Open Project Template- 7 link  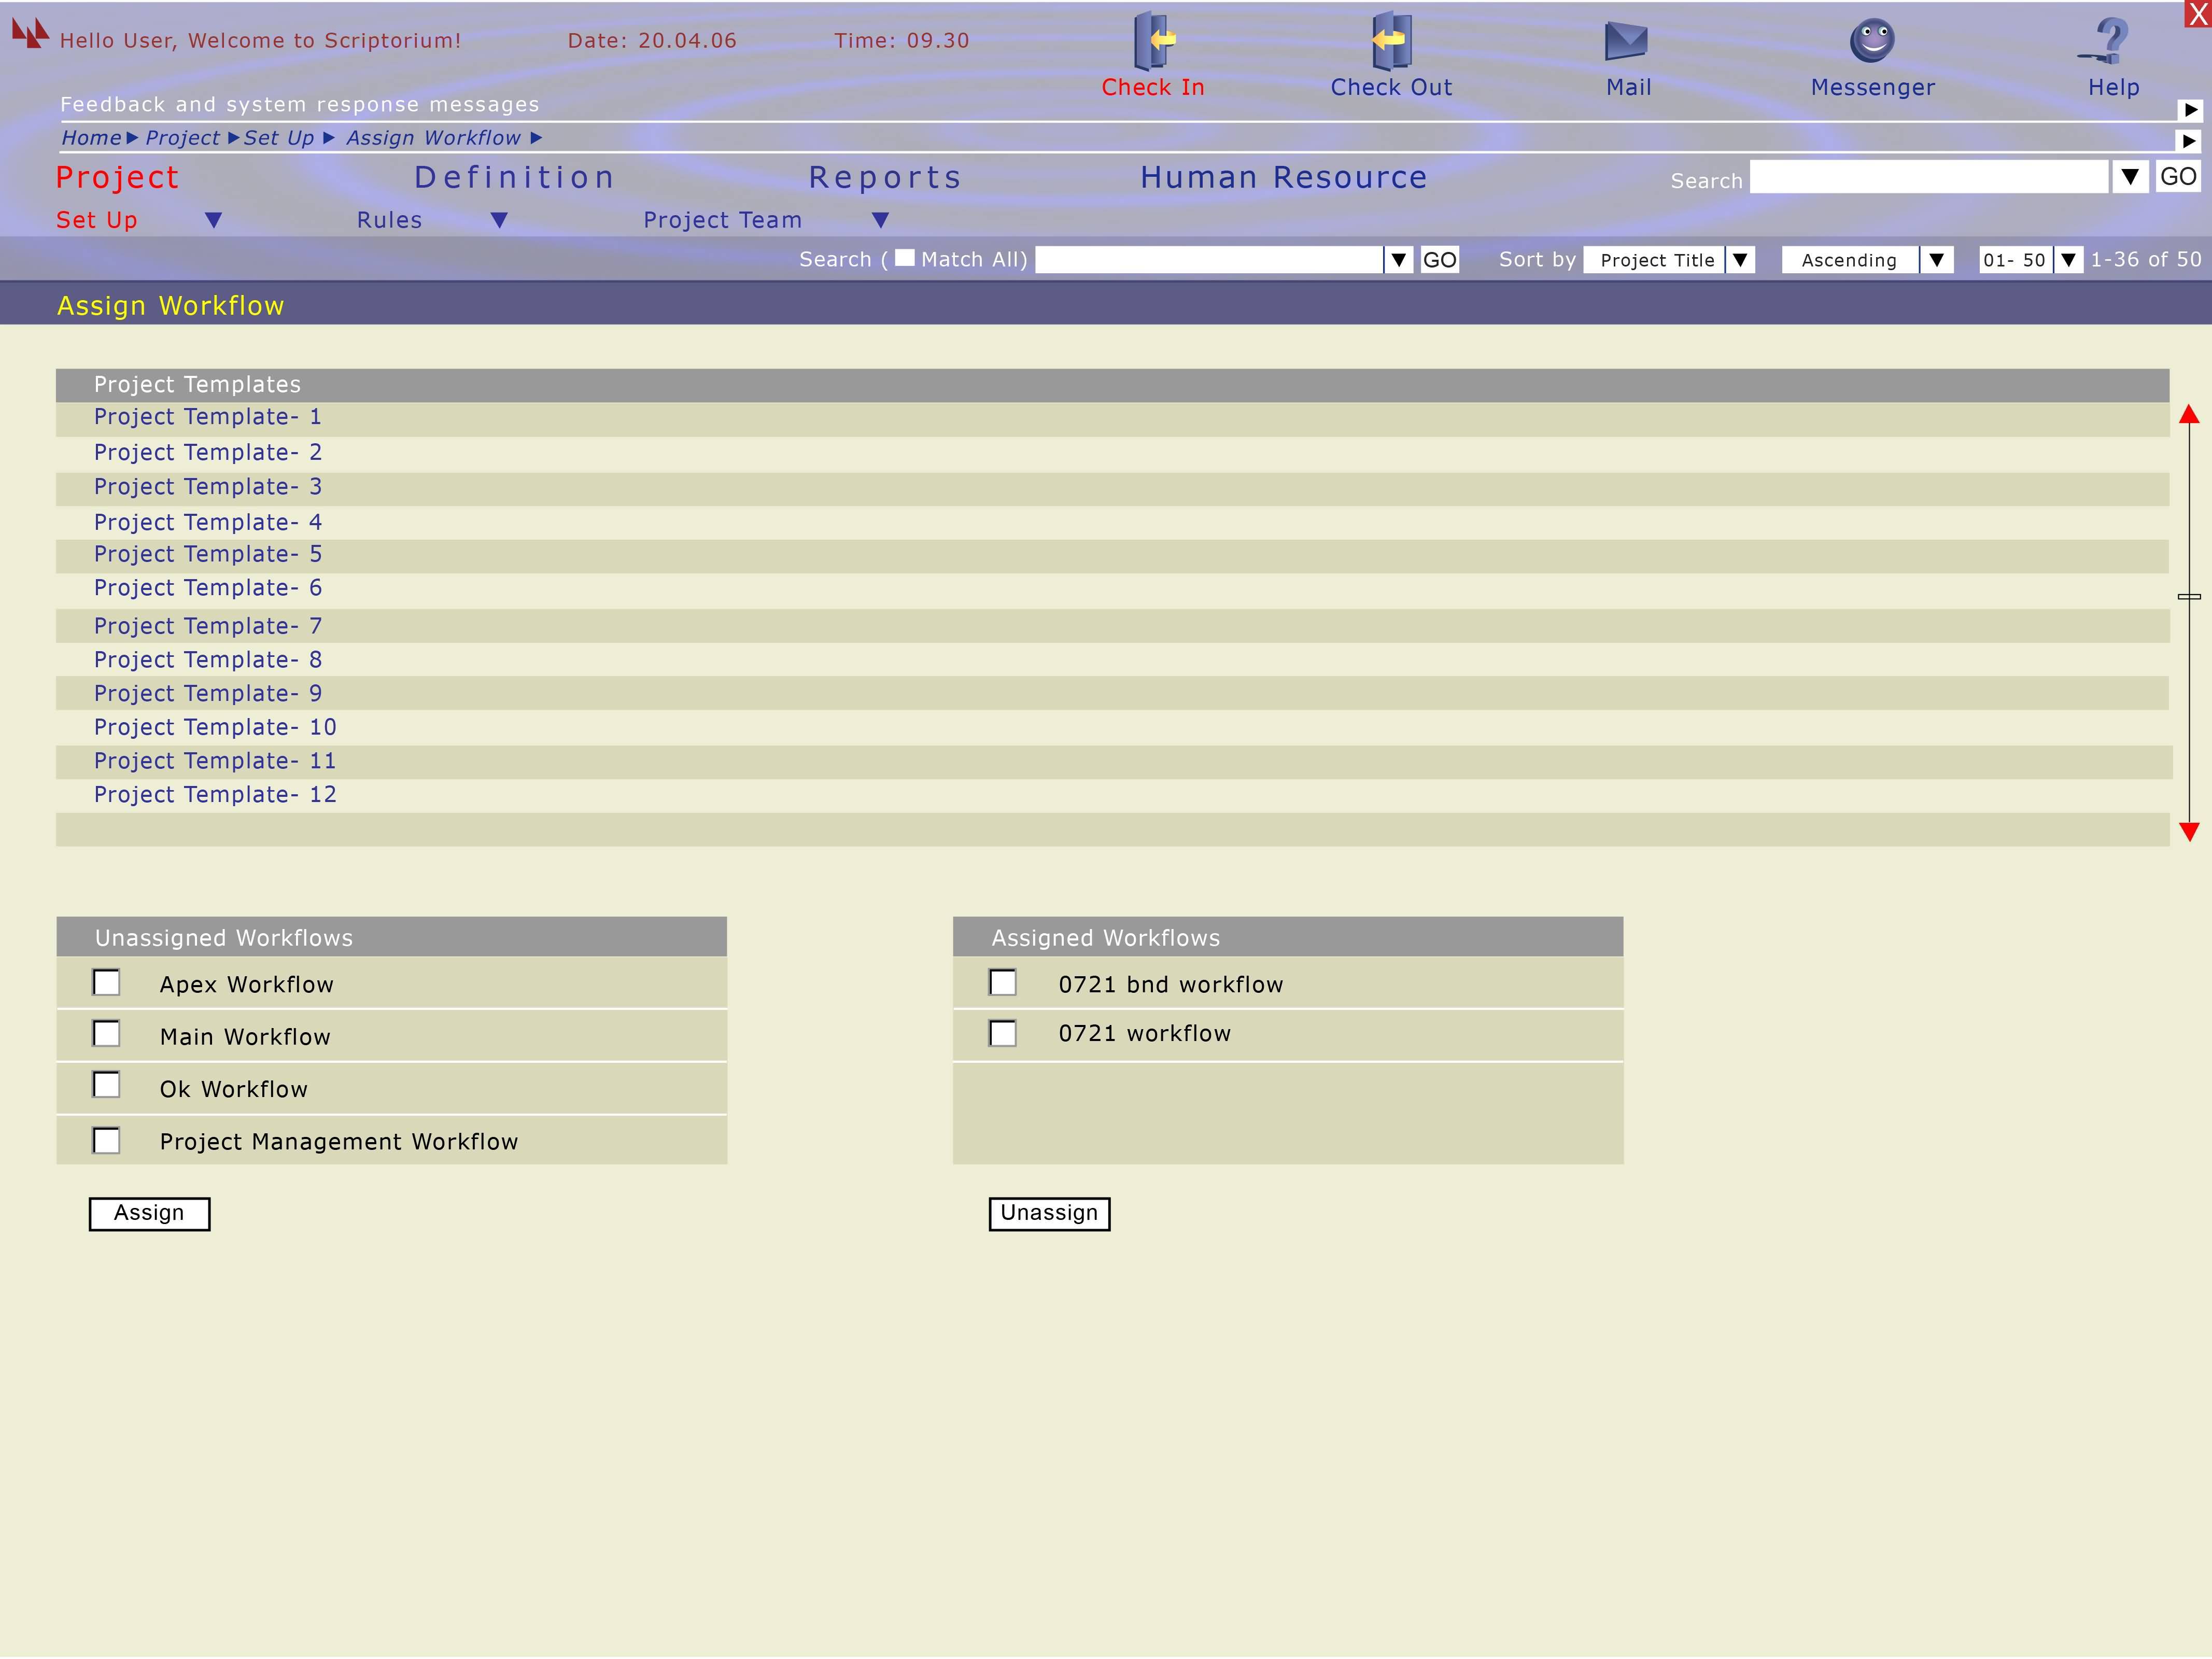(208, 626)
